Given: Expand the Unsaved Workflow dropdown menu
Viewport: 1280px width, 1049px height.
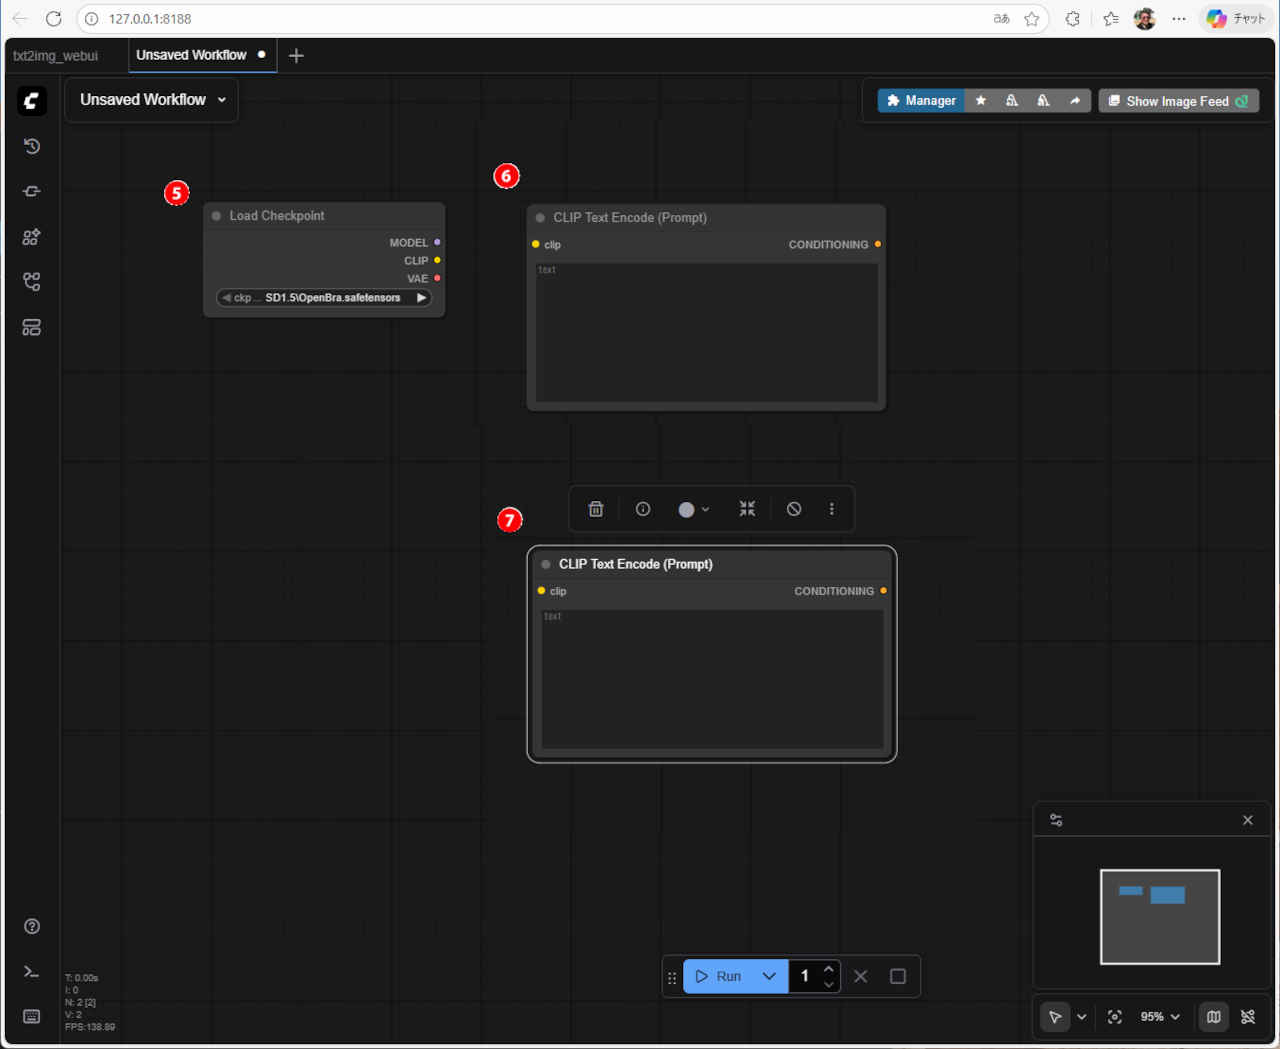Looking at the screenshot, I should click(221, 100).
